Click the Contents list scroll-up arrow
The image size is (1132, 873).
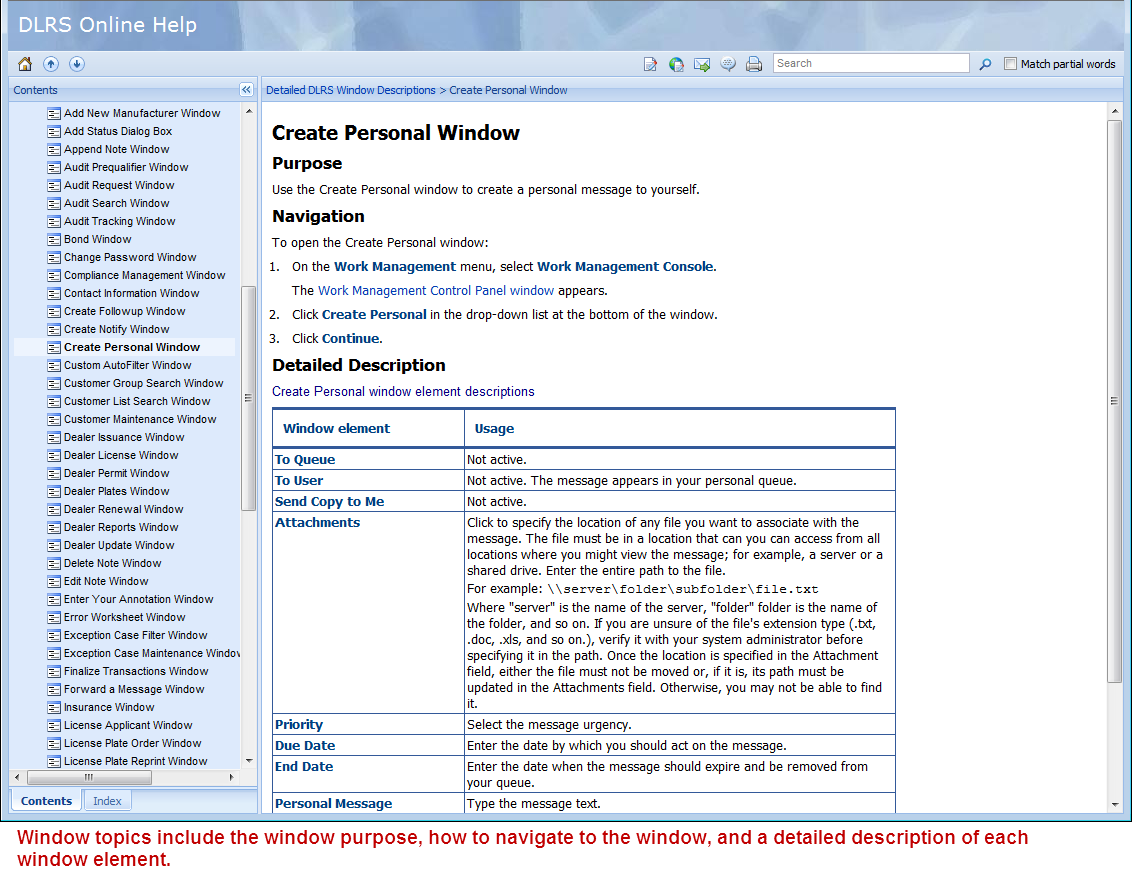click(249, 111)
